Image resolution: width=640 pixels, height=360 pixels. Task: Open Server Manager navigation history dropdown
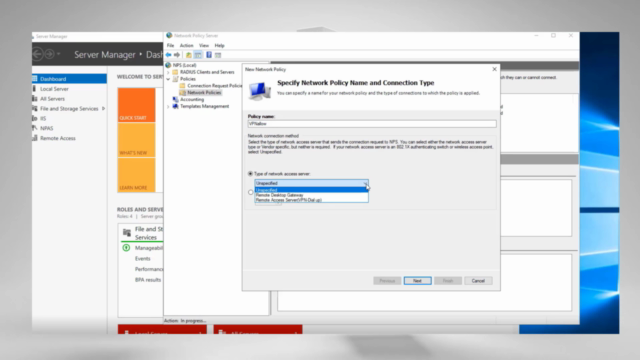click(59, 54)
